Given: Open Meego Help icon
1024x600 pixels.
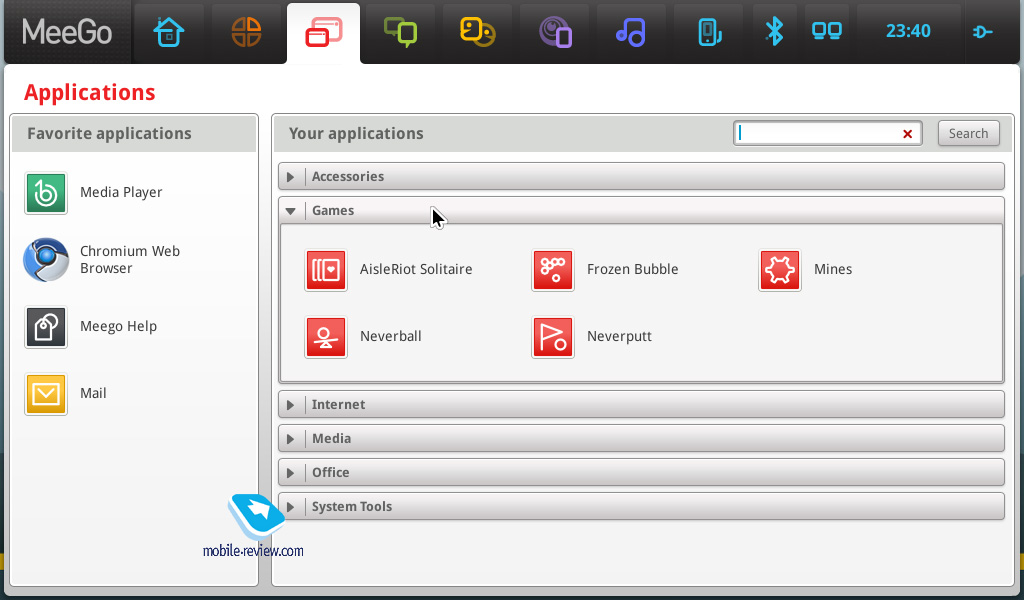Looking at the screenshot, I should point(46,326).
